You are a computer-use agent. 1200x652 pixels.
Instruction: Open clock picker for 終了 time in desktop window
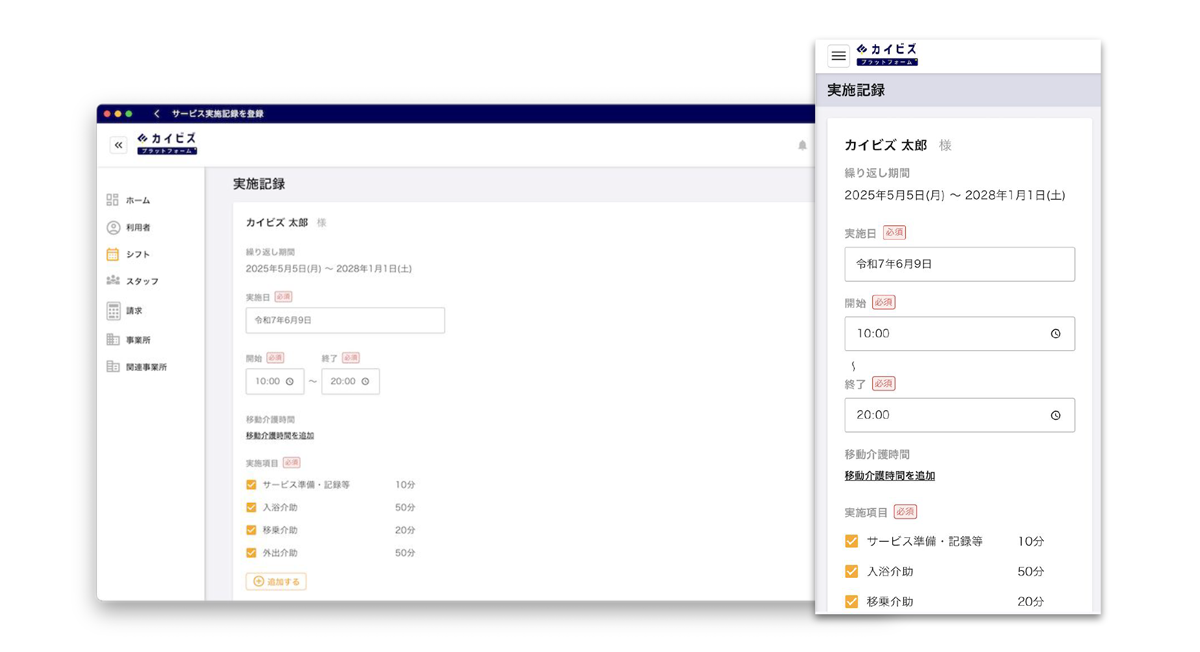(365, 381)
